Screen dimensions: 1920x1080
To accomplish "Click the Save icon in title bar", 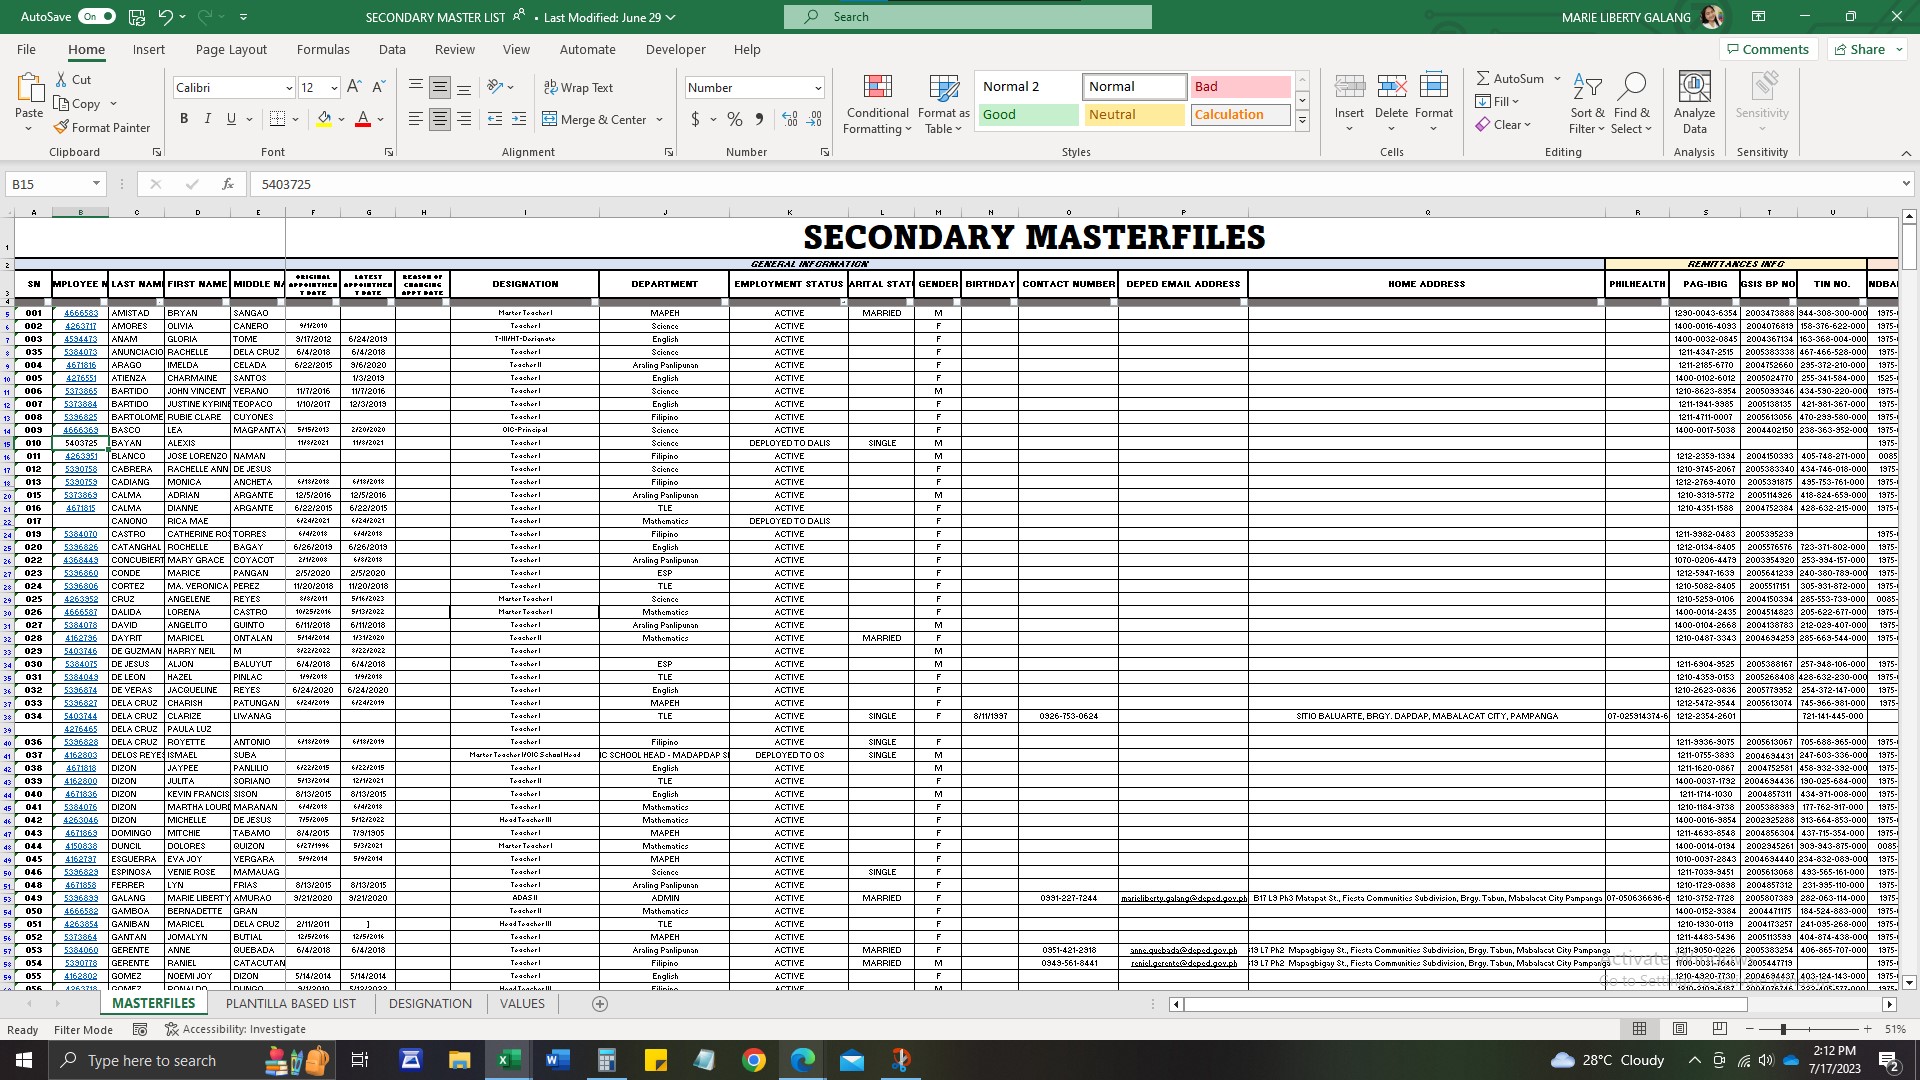I will point(137,17).
